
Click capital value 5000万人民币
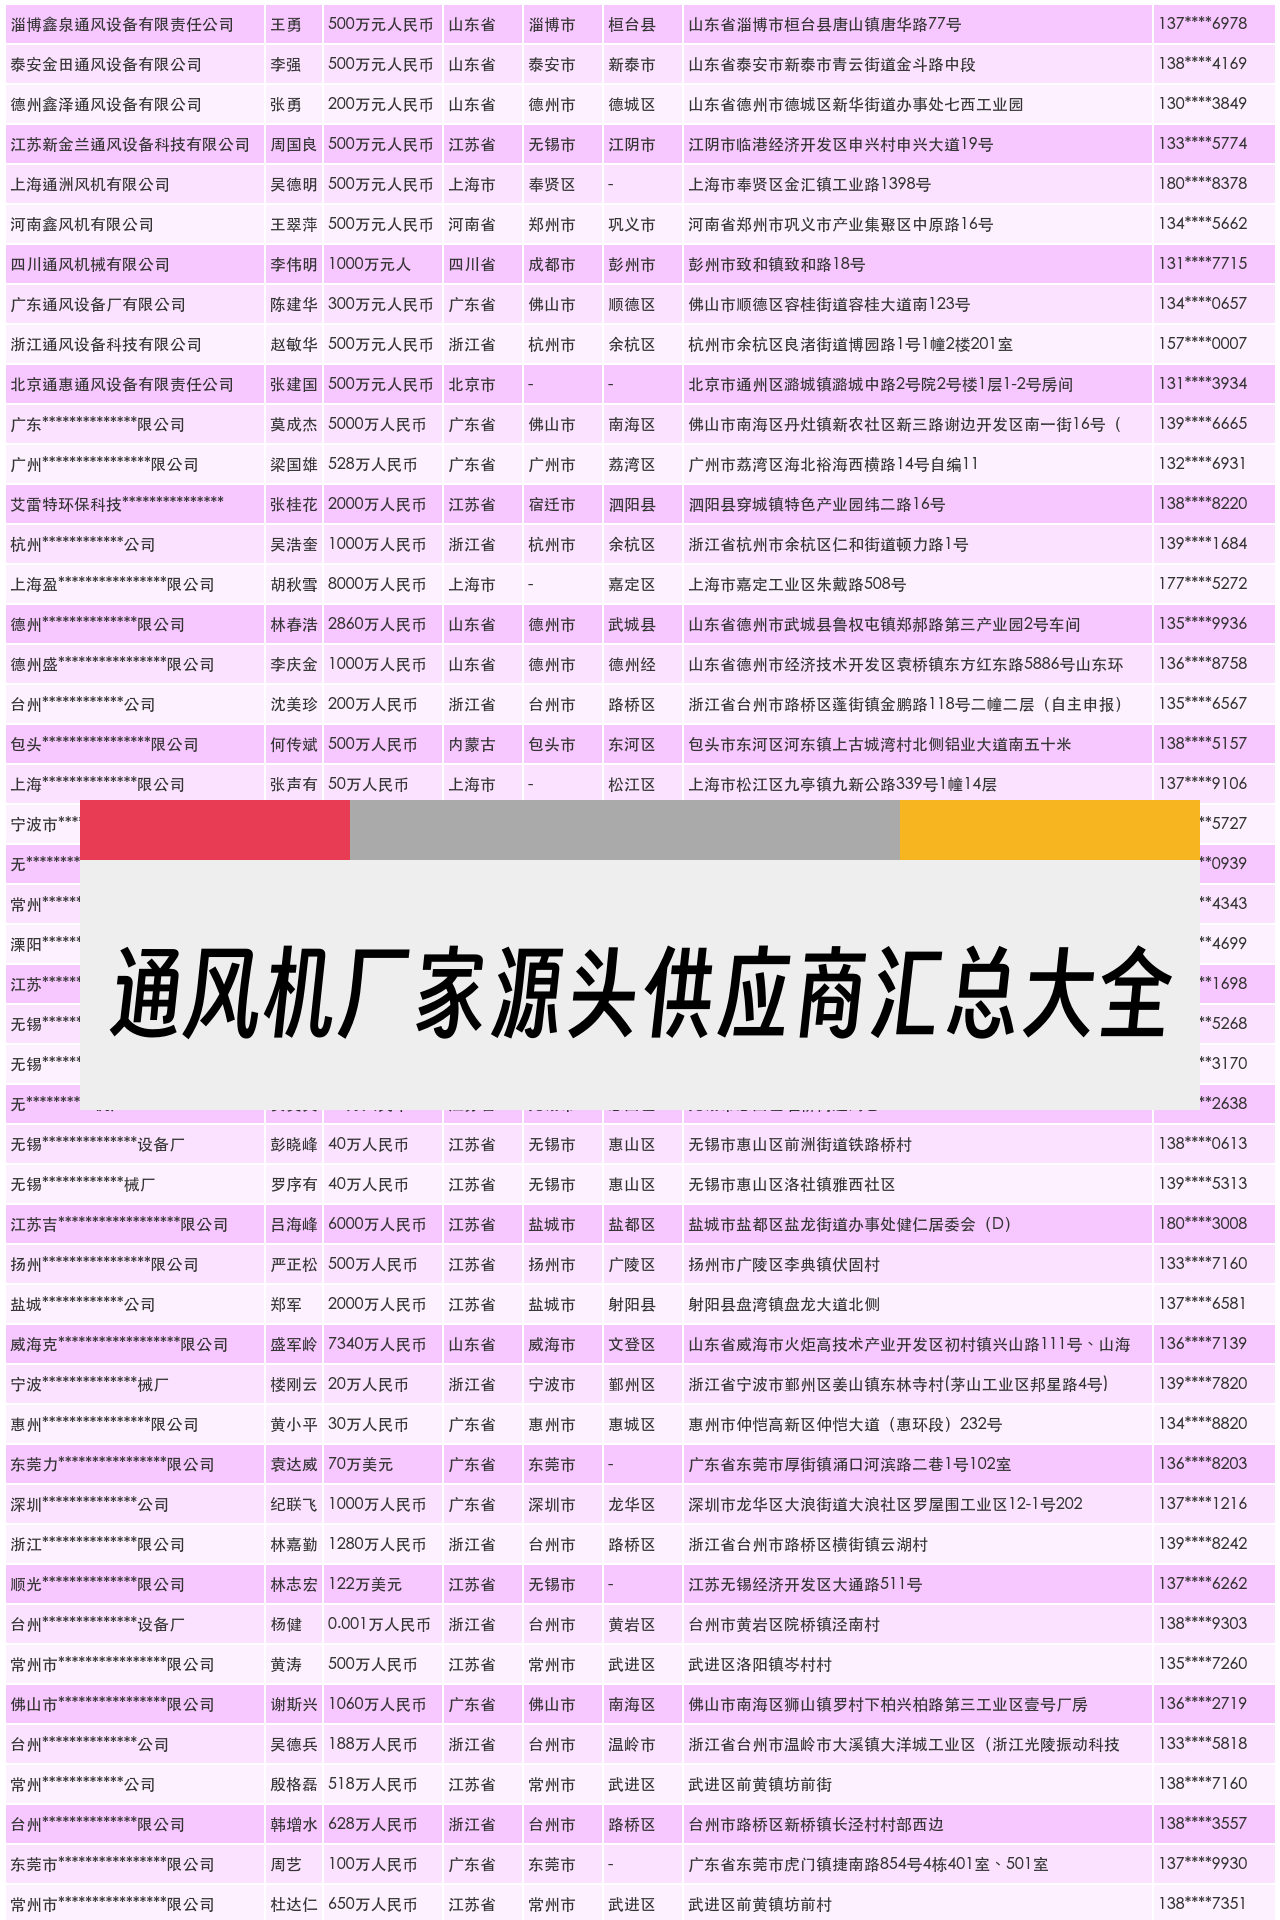(x=377, y=424)
